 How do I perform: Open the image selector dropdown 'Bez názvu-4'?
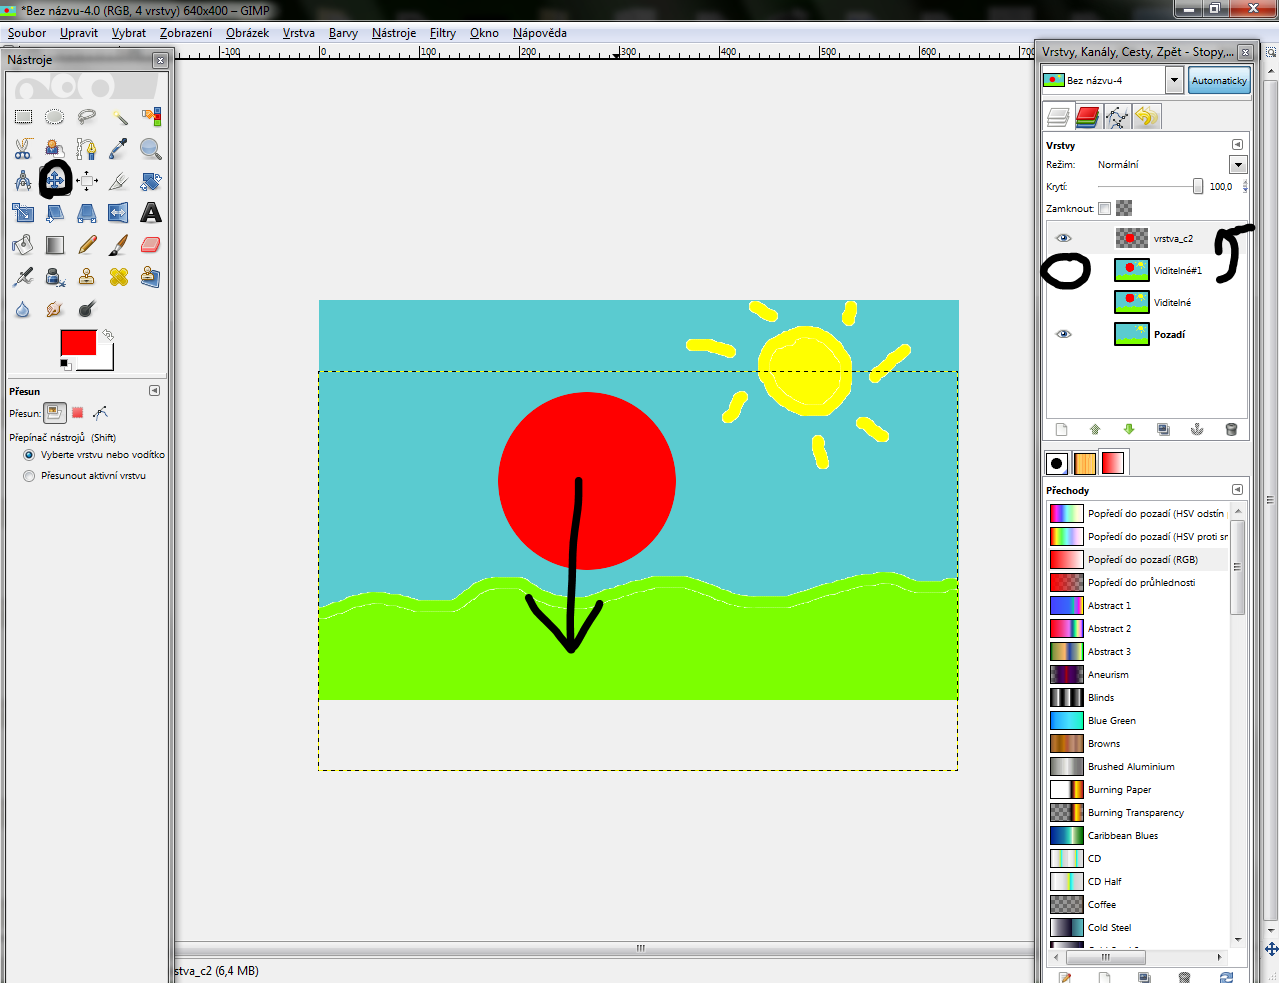click(1174, 80)
